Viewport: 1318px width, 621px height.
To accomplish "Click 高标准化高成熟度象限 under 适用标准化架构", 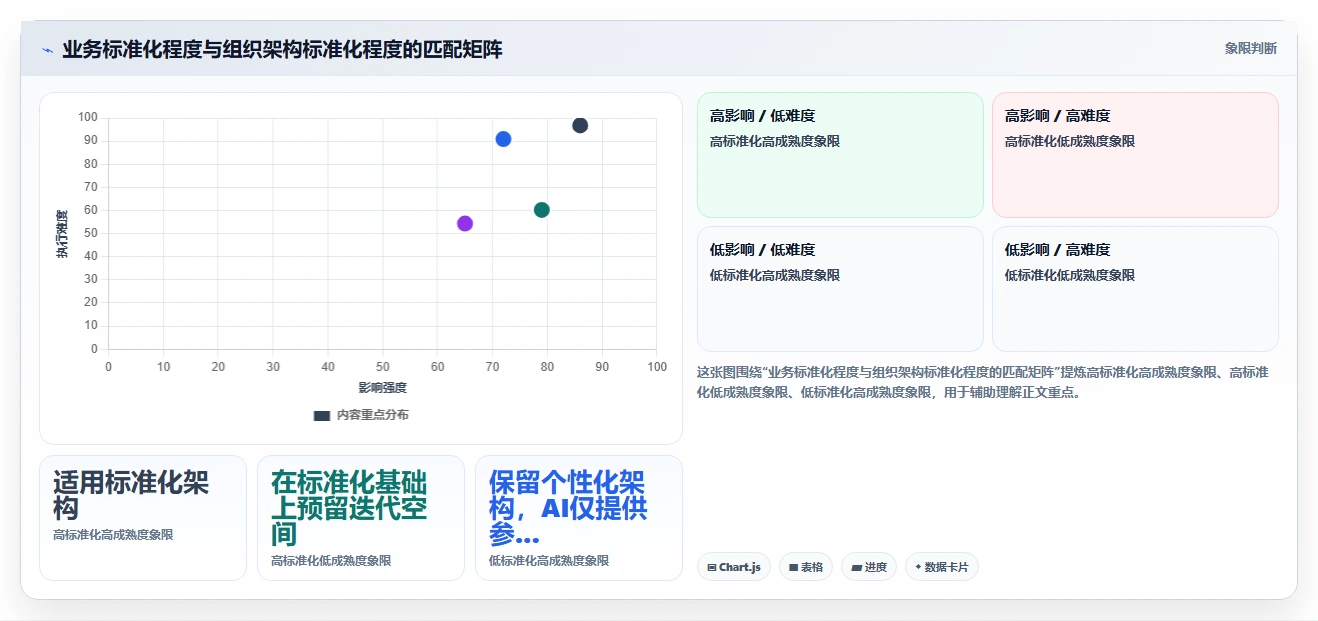I will click(113, 535).
